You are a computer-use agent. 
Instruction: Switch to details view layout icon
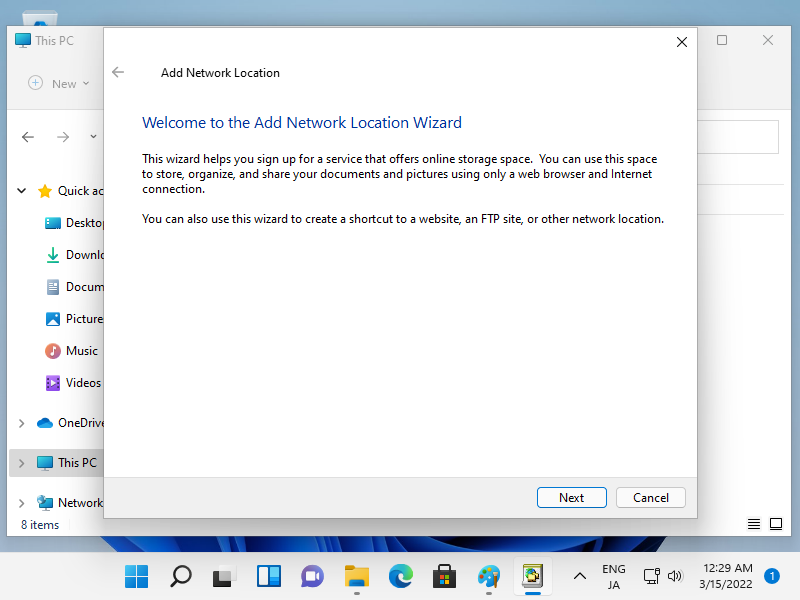[754, 524]
